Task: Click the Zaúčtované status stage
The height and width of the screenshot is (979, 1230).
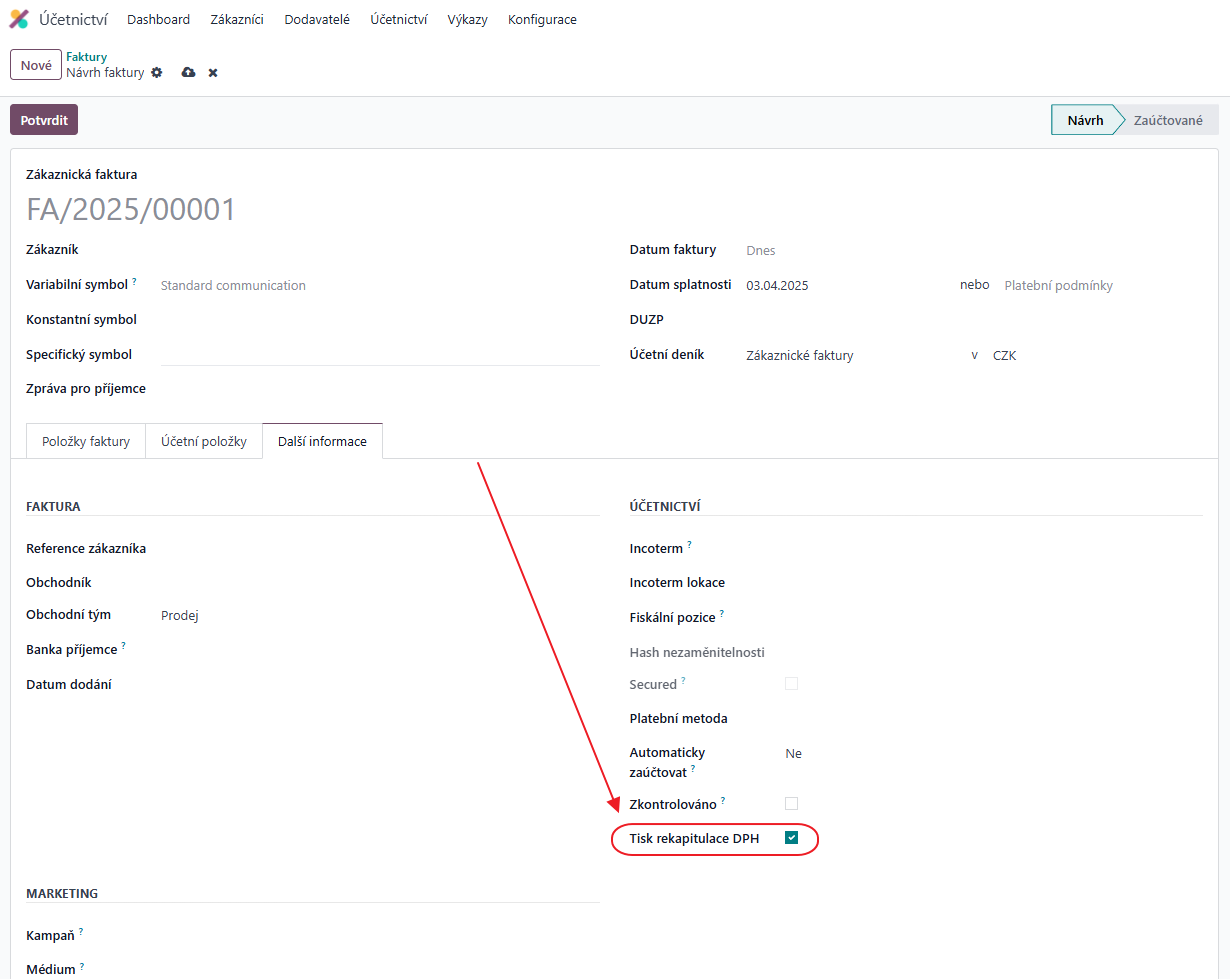Action: [x=1167, y=120]
